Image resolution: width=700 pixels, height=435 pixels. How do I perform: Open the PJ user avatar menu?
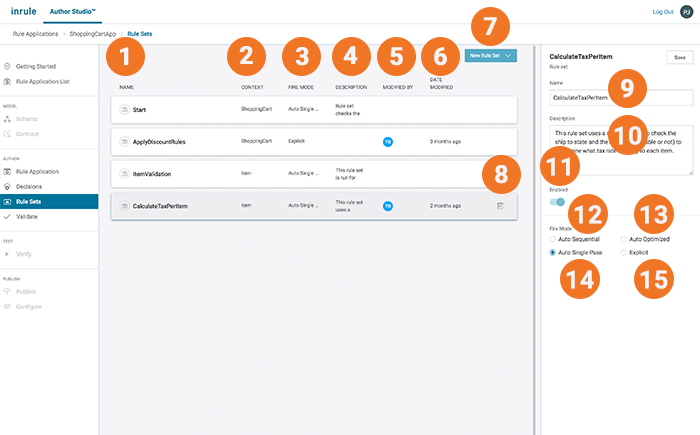pyautogui.click(x=685, y=11)
